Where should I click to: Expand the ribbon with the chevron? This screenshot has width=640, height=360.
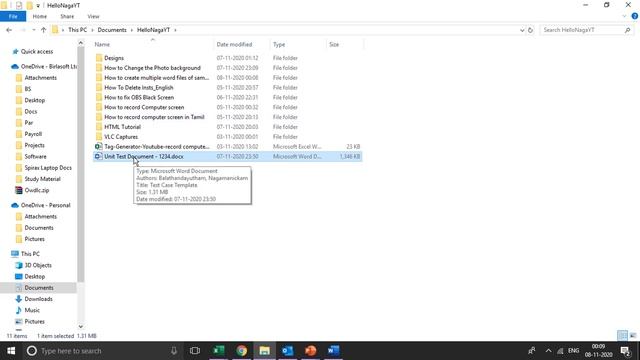click(x=624, y=16)
